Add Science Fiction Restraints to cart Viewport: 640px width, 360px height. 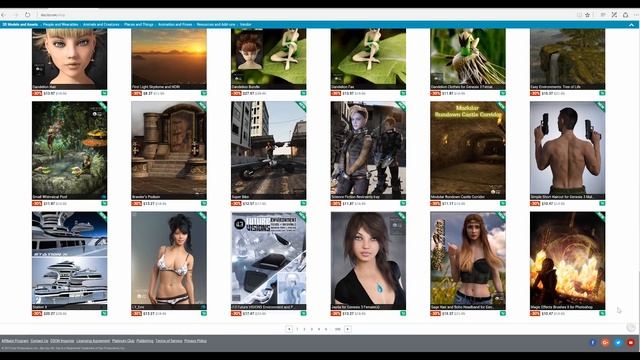tap(403, 203)
